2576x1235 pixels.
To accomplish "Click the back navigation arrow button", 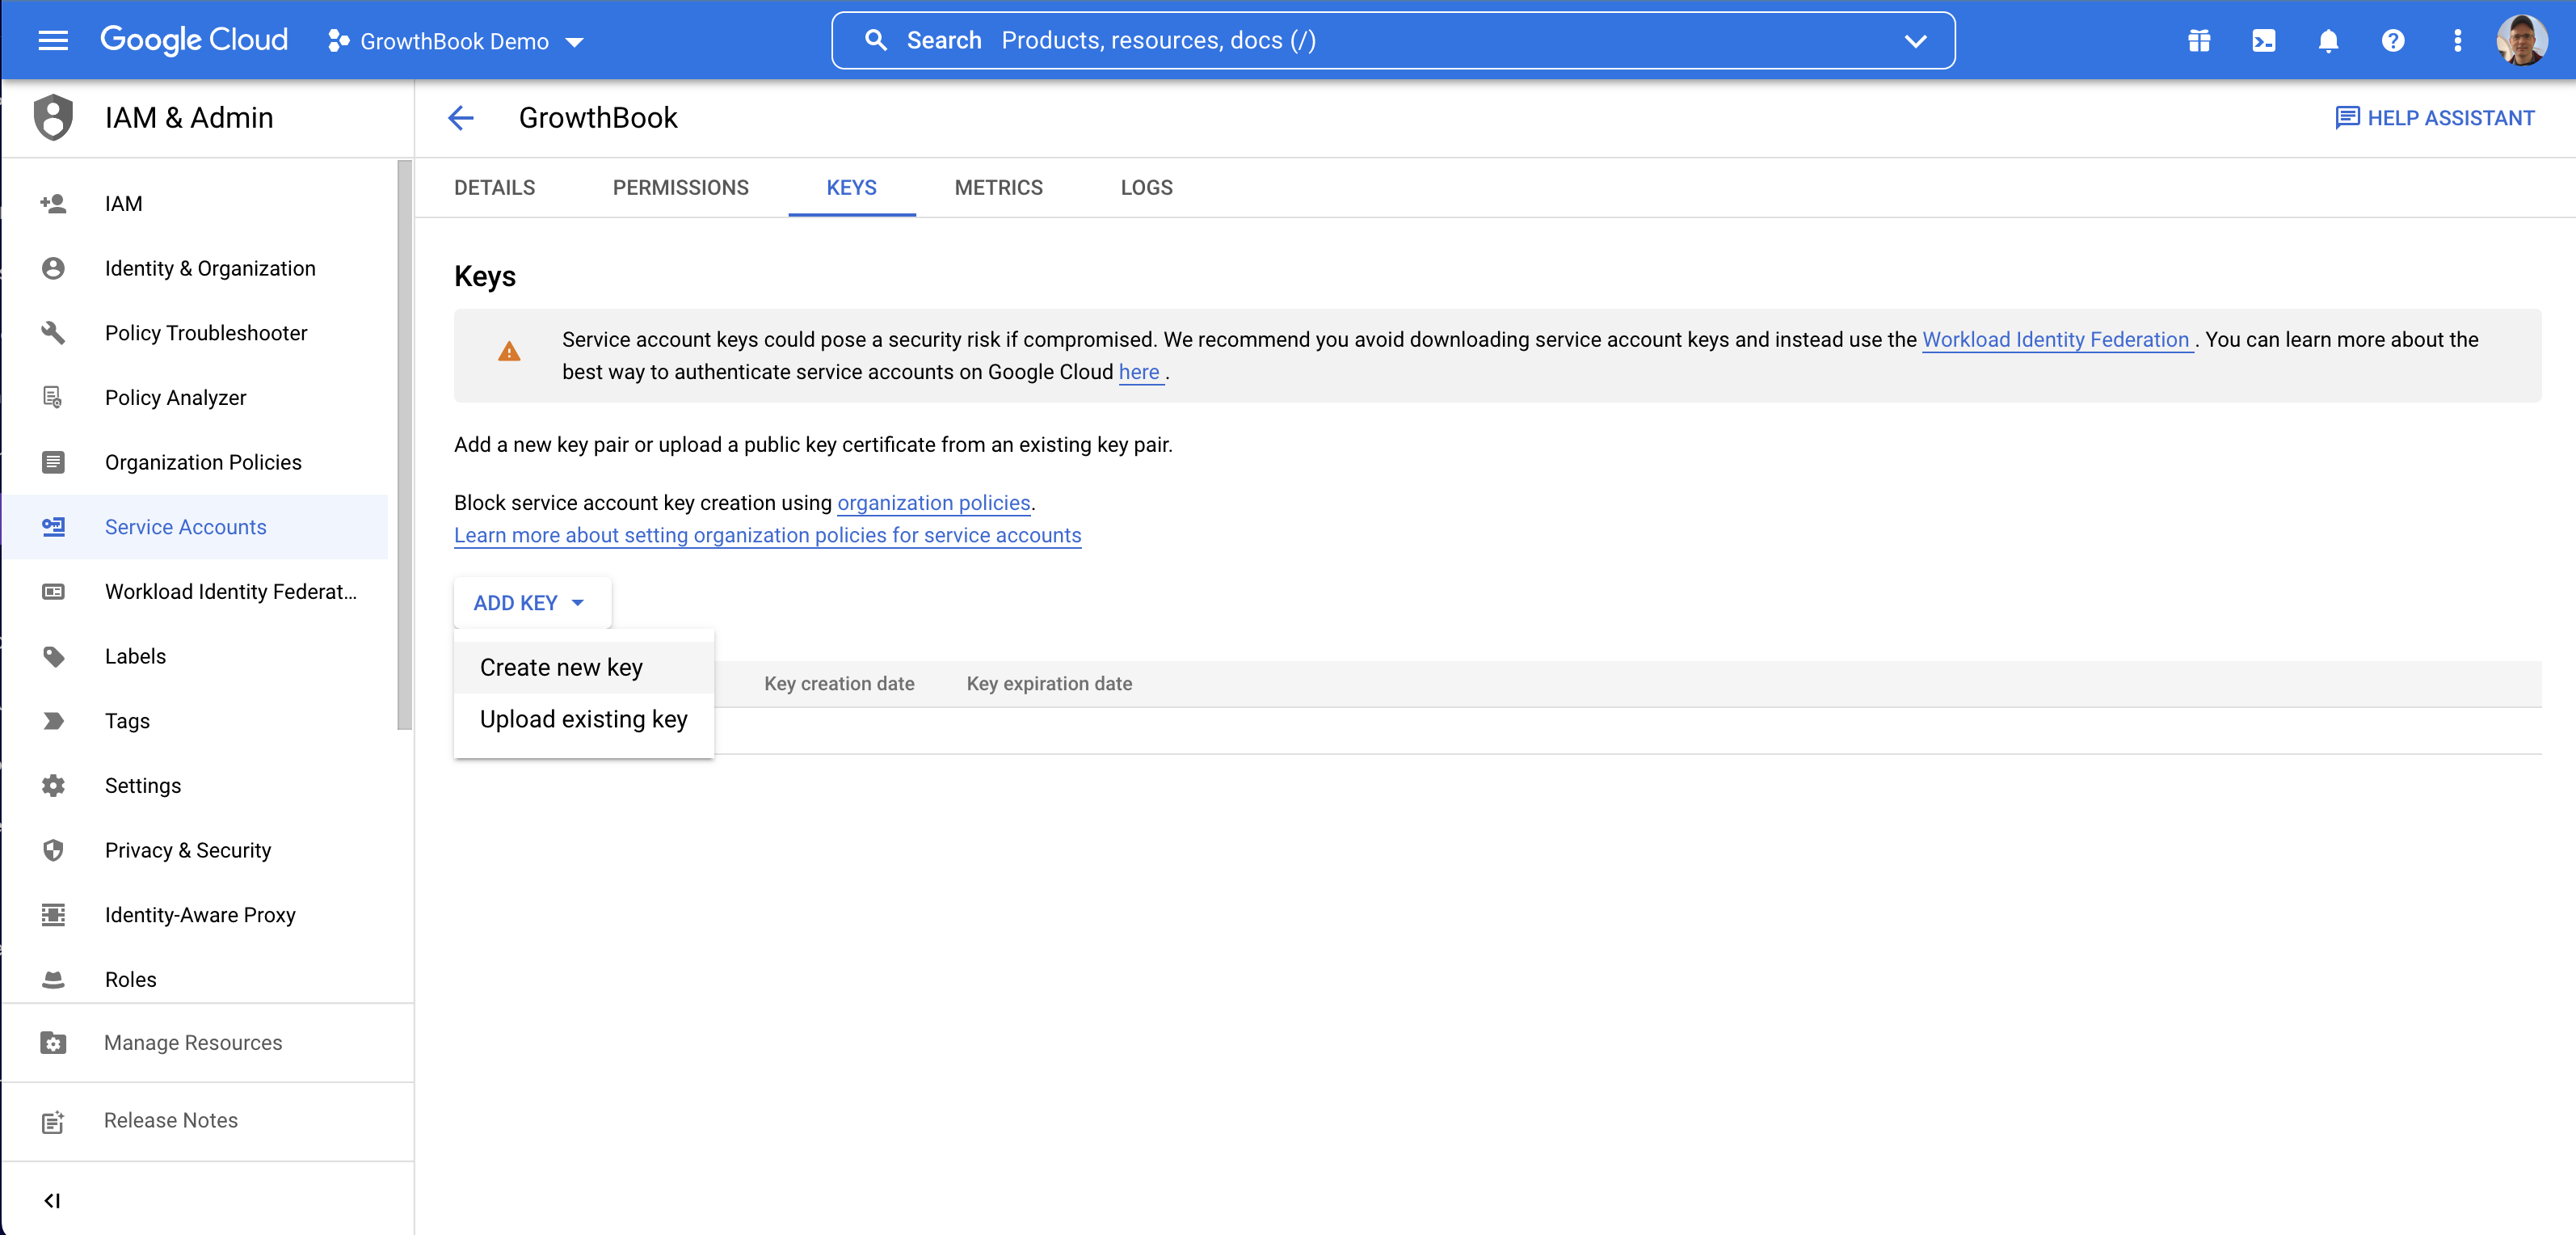I will 460,116.
